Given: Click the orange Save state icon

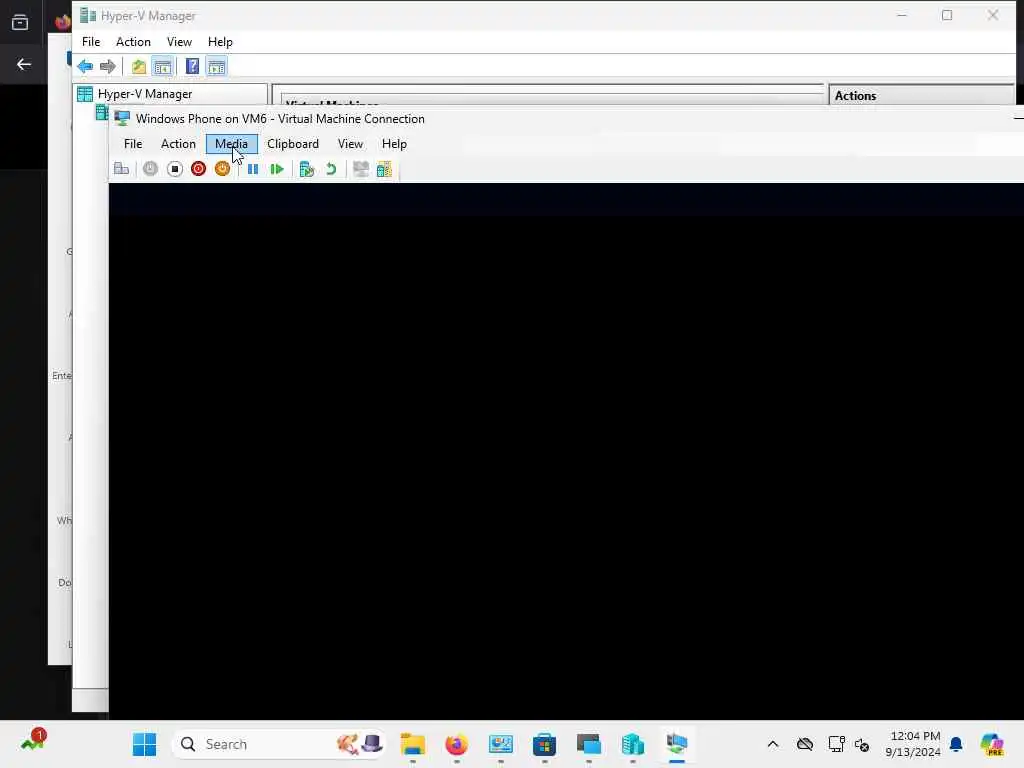Looking at the screenshot, I should [222, 169].
